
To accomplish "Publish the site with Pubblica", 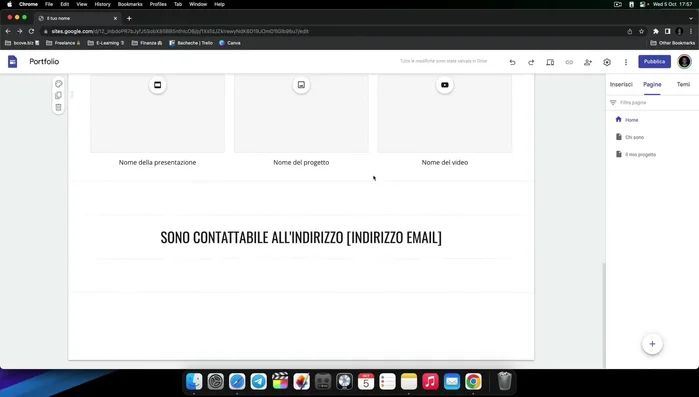I will point(654,61).
